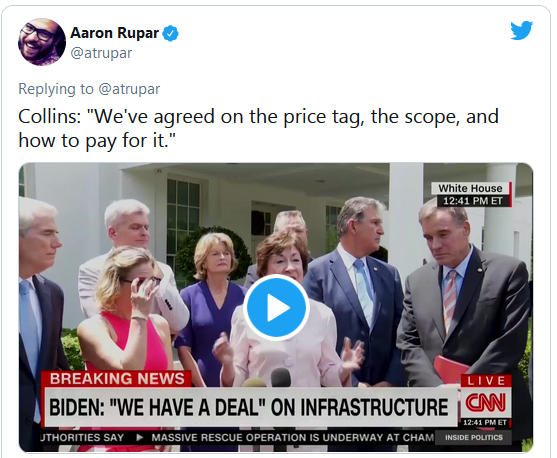Open the Collins quote tweet text
557x458 pixels.
(x=258, y=128)
